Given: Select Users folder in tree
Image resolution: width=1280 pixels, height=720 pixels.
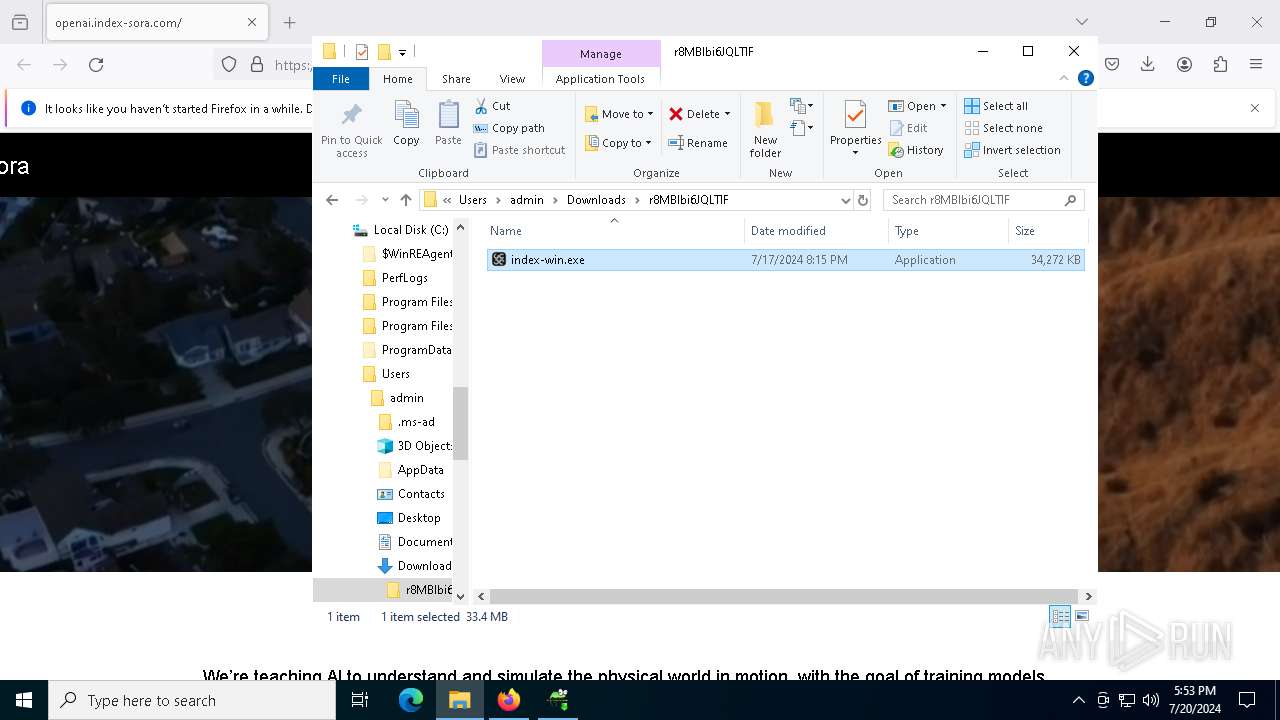Looking at the screenshot, I should point(396,374).
